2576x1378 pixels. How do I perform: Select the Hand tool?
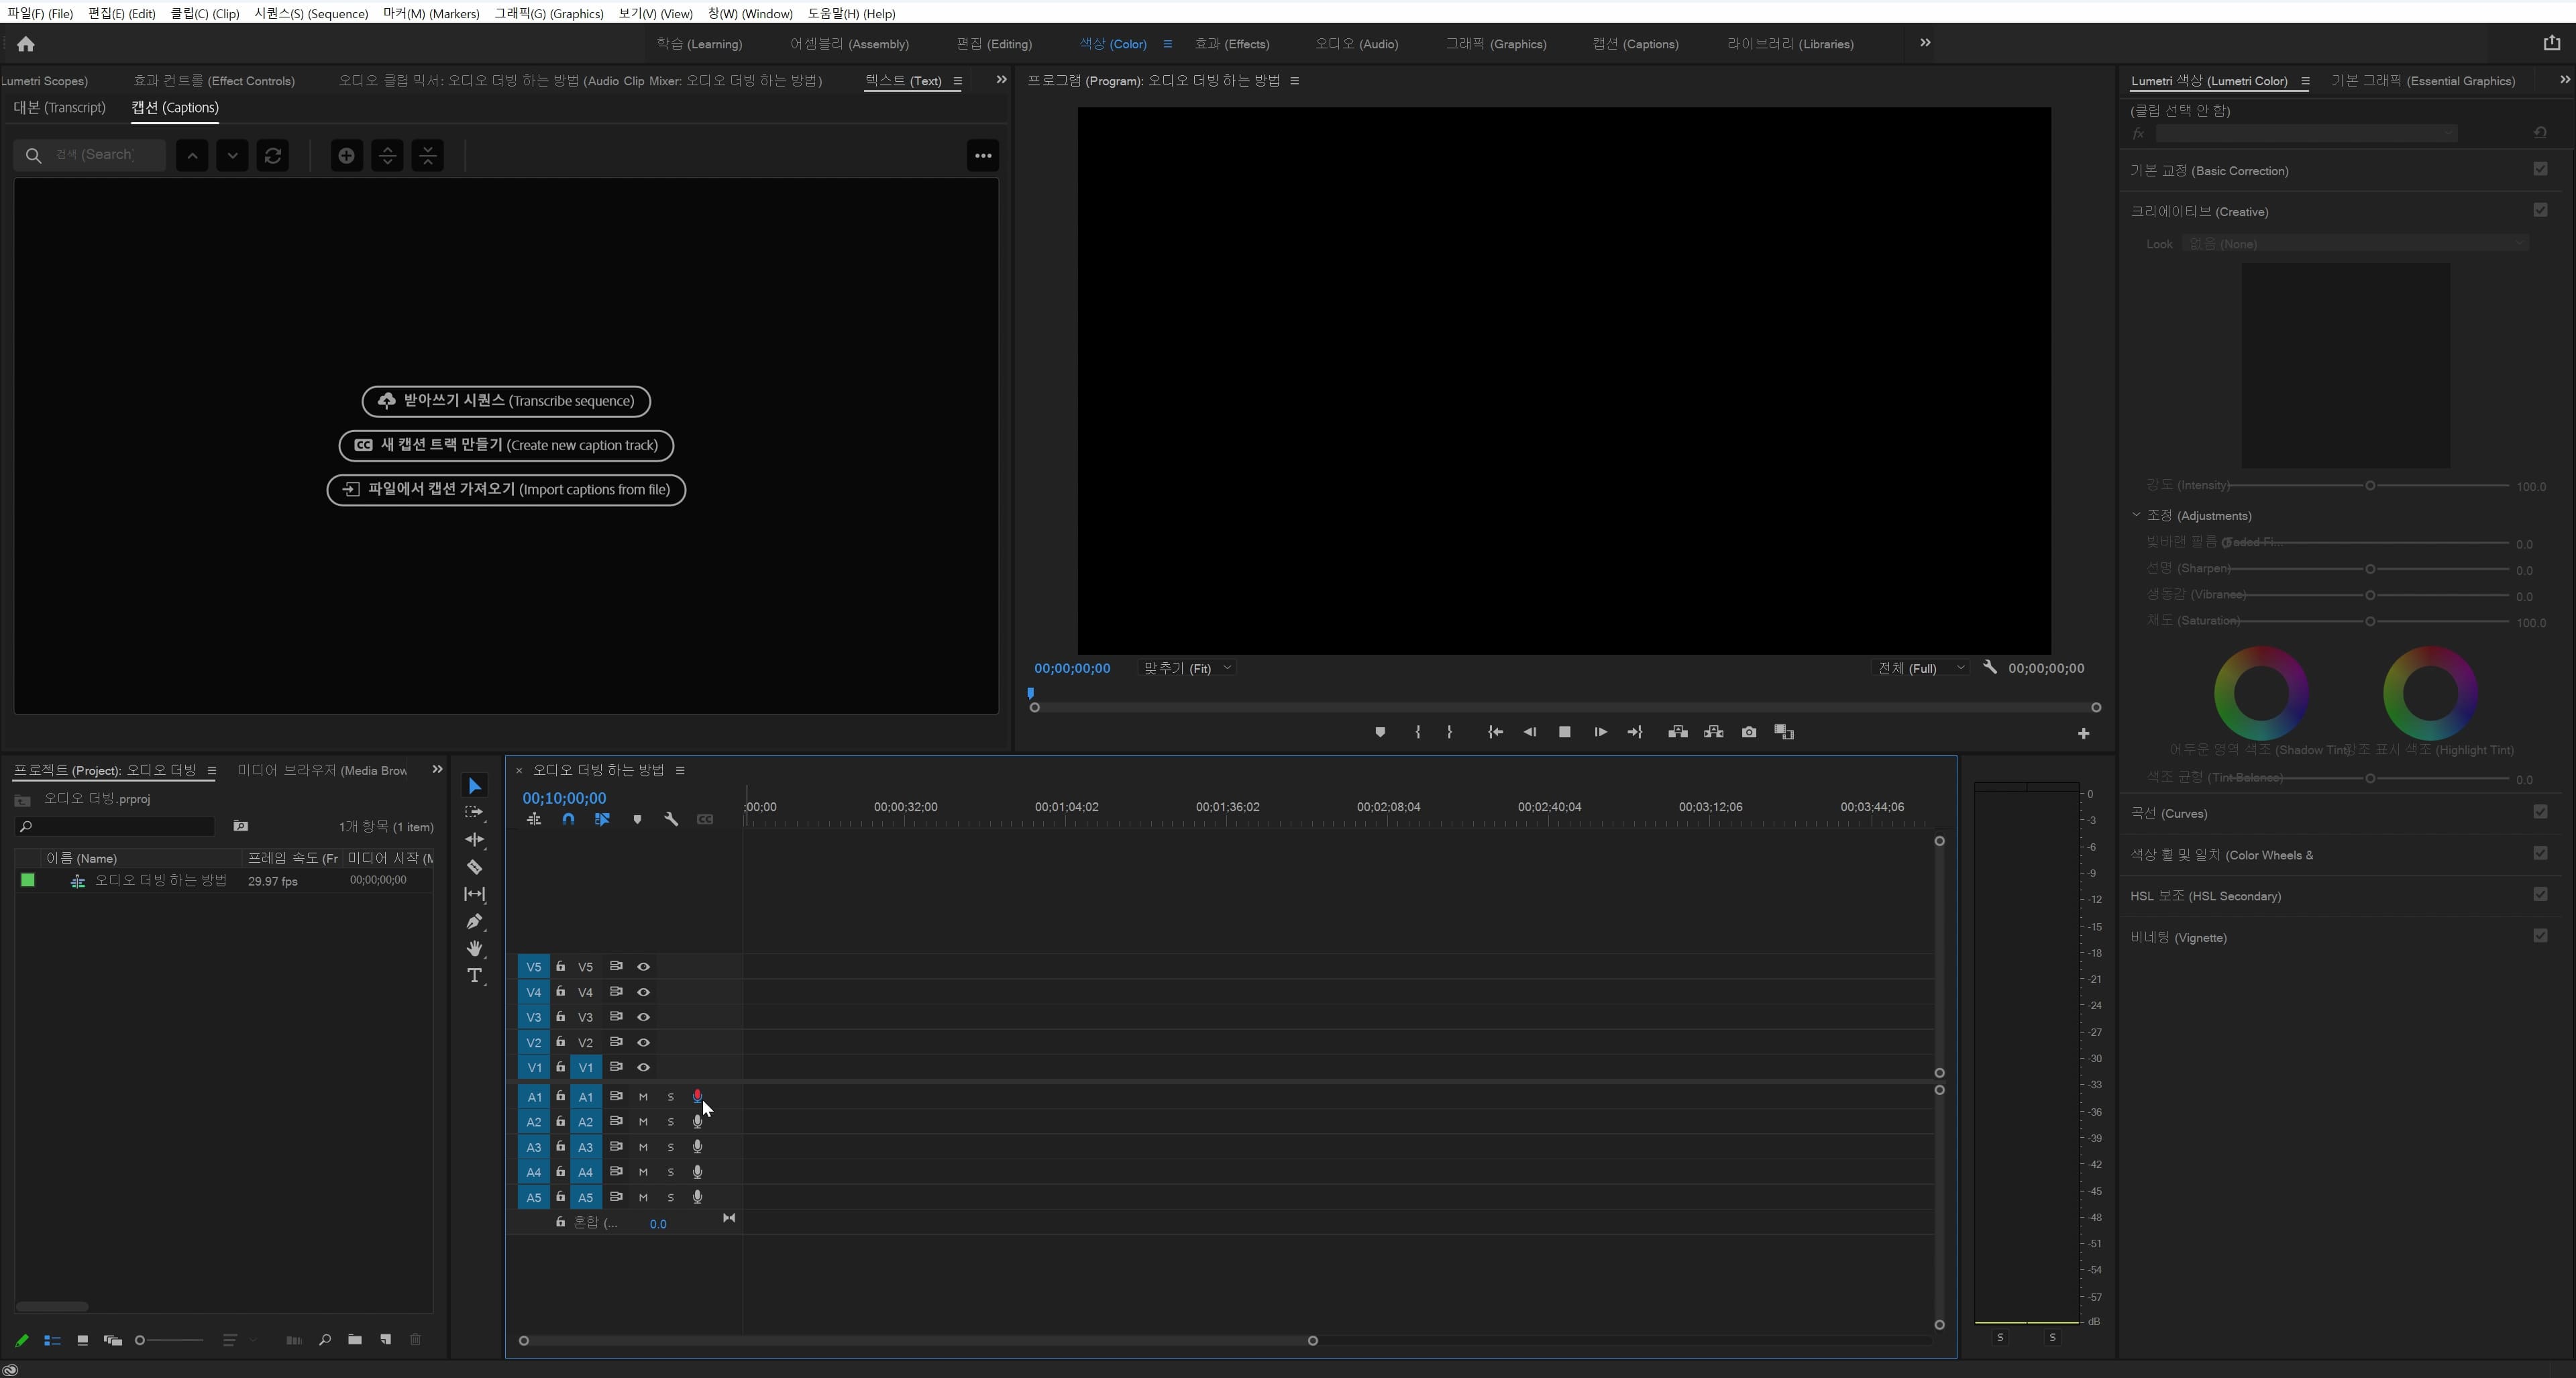pos(475,948)
